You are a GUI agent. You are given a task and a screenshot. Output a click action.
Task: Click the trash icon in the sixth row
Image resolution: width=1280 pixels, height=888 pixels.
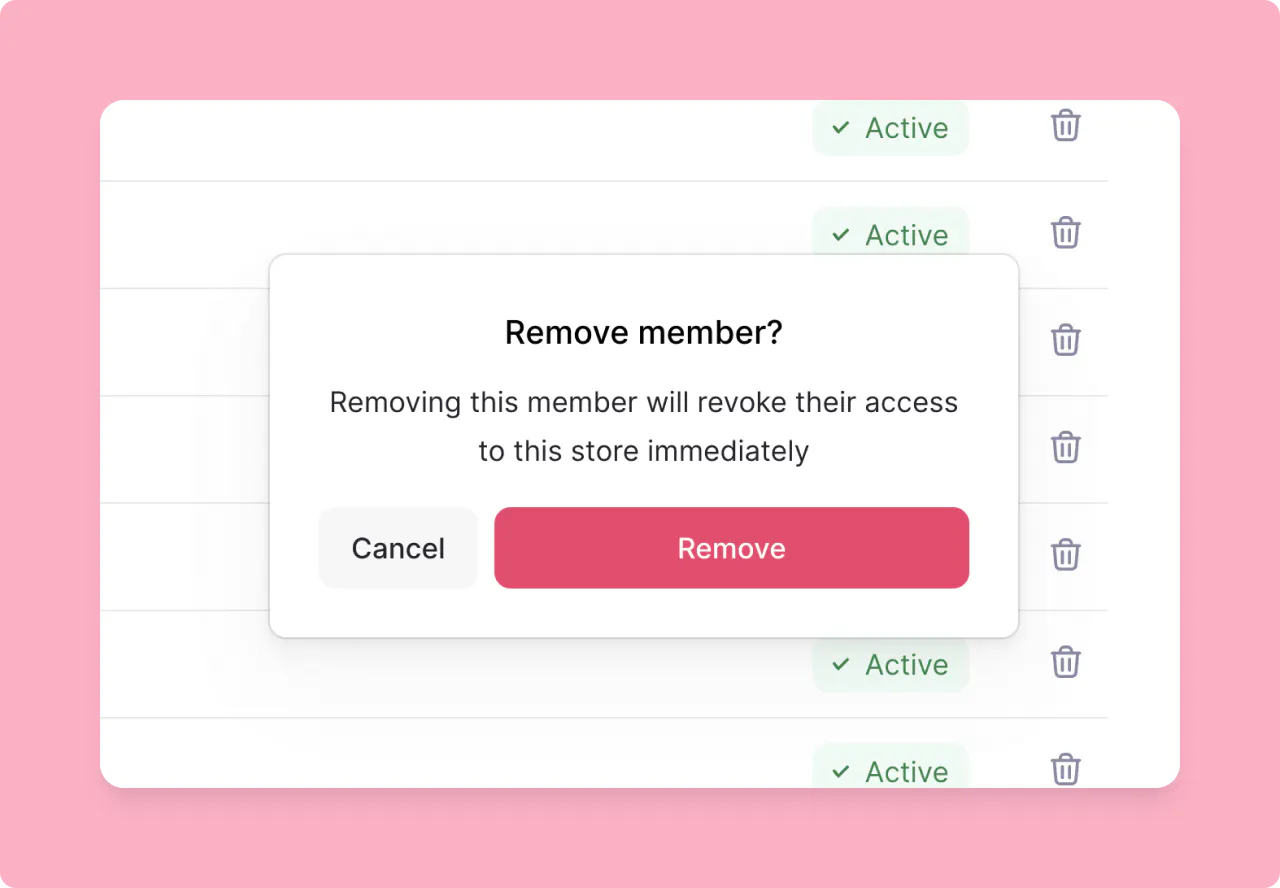(1065, 662)
